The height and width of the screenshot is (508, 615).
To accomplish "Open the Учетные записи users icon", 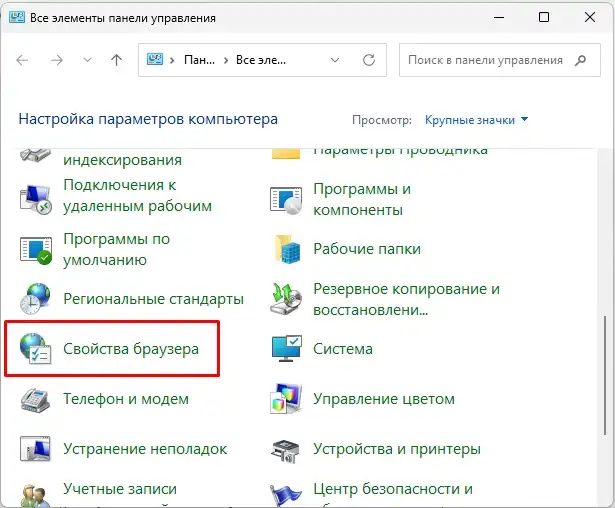I will (x=35, y=496).
